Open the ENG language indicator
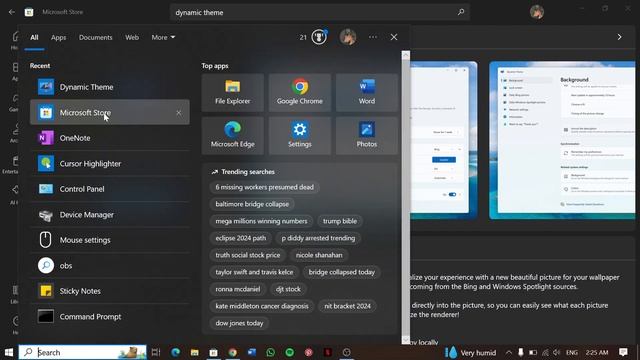 click(x=572, y=352)
